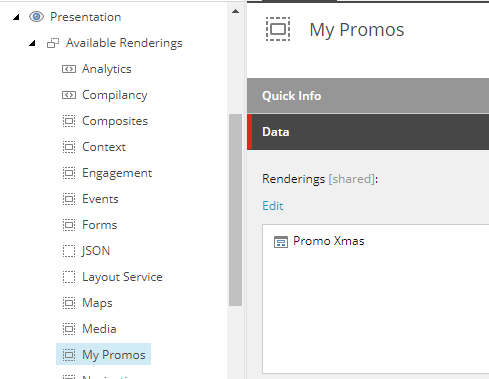Image resolution: width=489 pixels, height=379 pixels.
Task: Click the Analytics rendering icon
Action: [69, 69]
